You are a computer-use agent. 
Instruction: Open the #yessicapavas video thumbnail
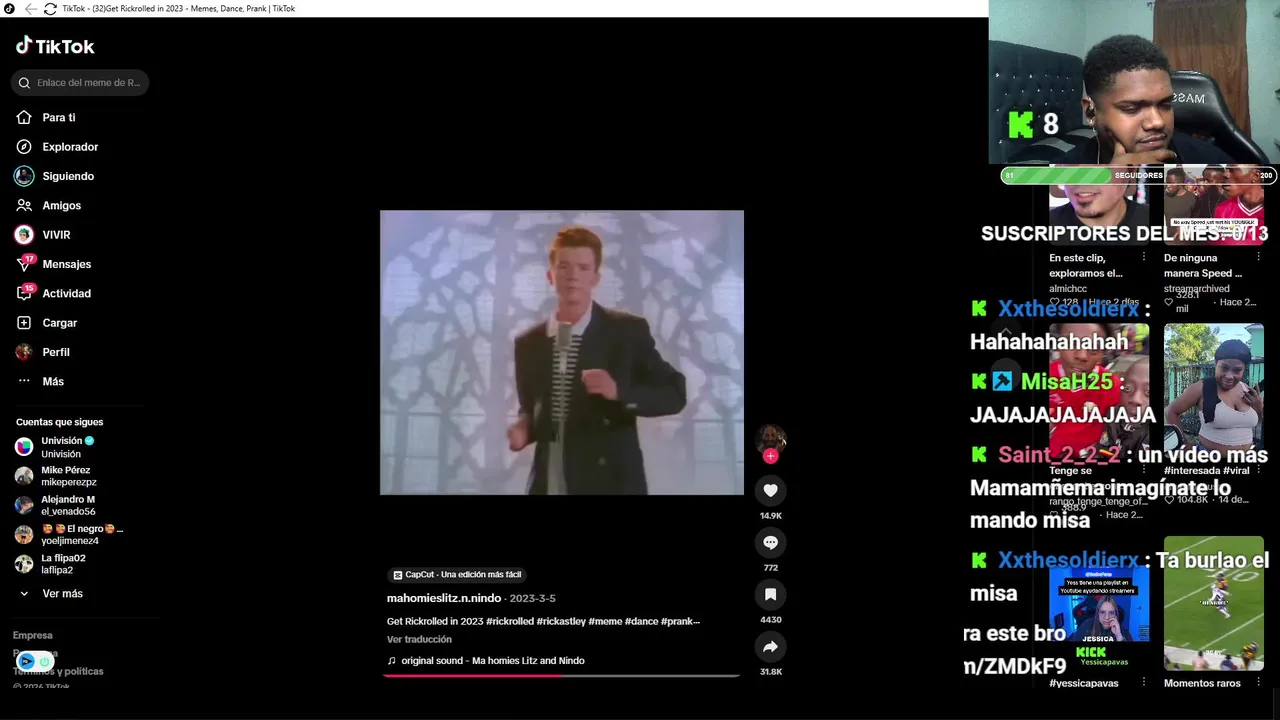1099,605
